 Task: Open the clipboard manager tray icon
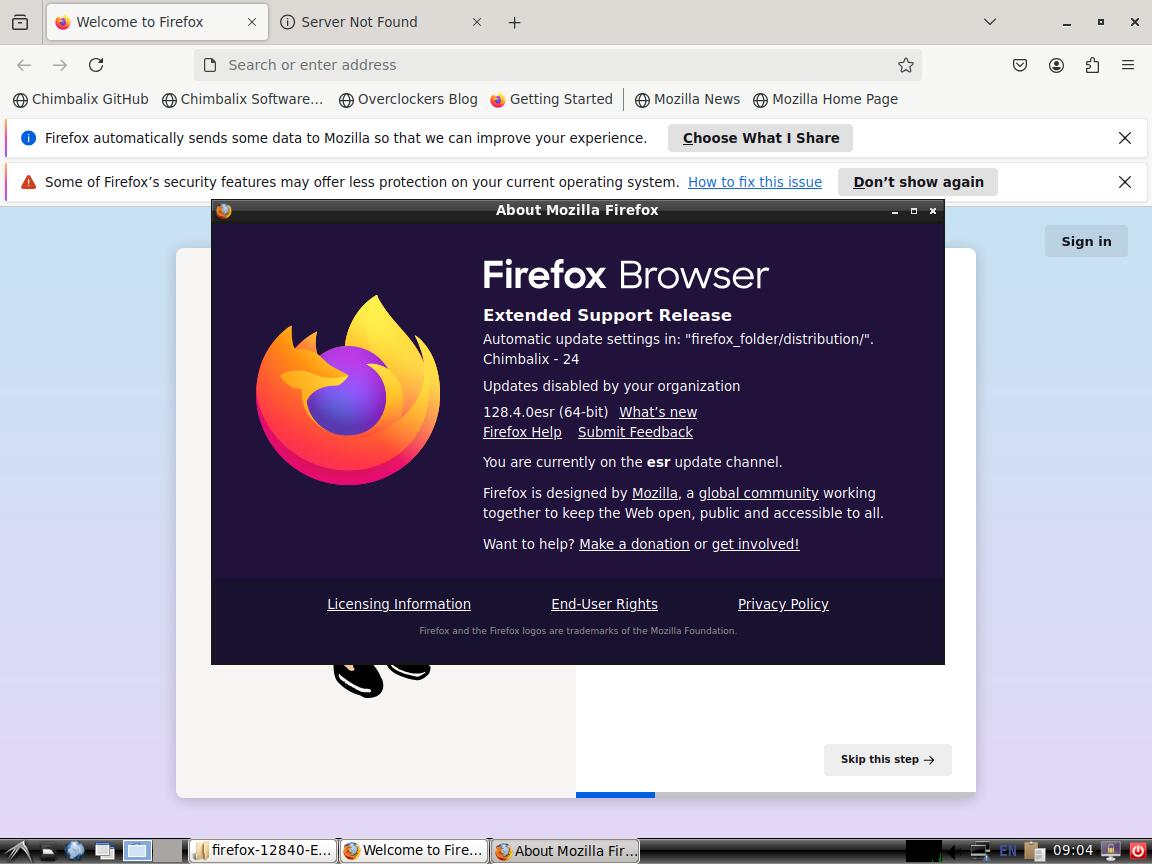[x=1034, y=851]
